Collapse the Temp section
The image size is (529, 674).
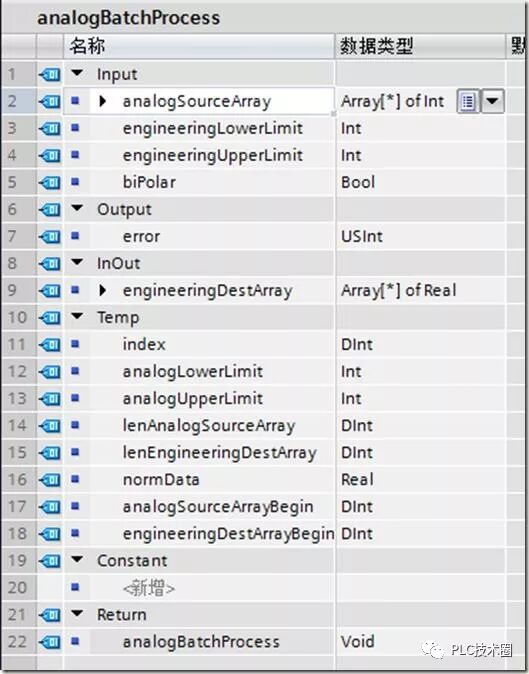pos(77,316)
